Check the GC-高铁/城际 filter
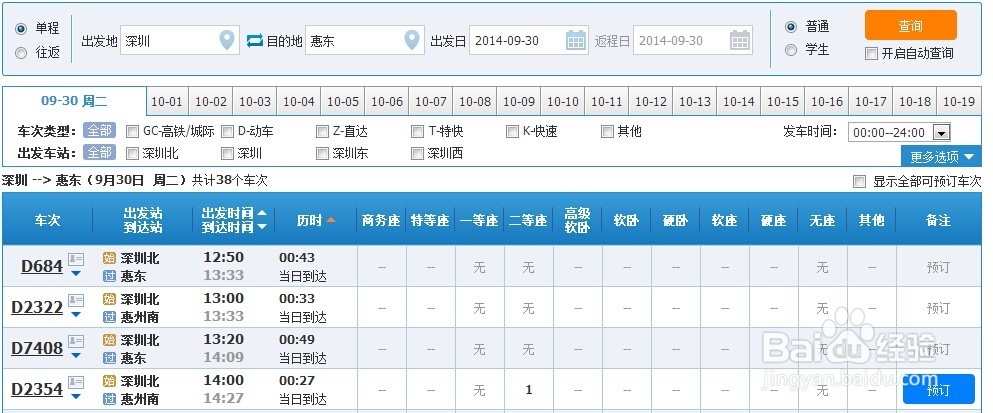This screenshot has width=993, height=413. [132, 132]
